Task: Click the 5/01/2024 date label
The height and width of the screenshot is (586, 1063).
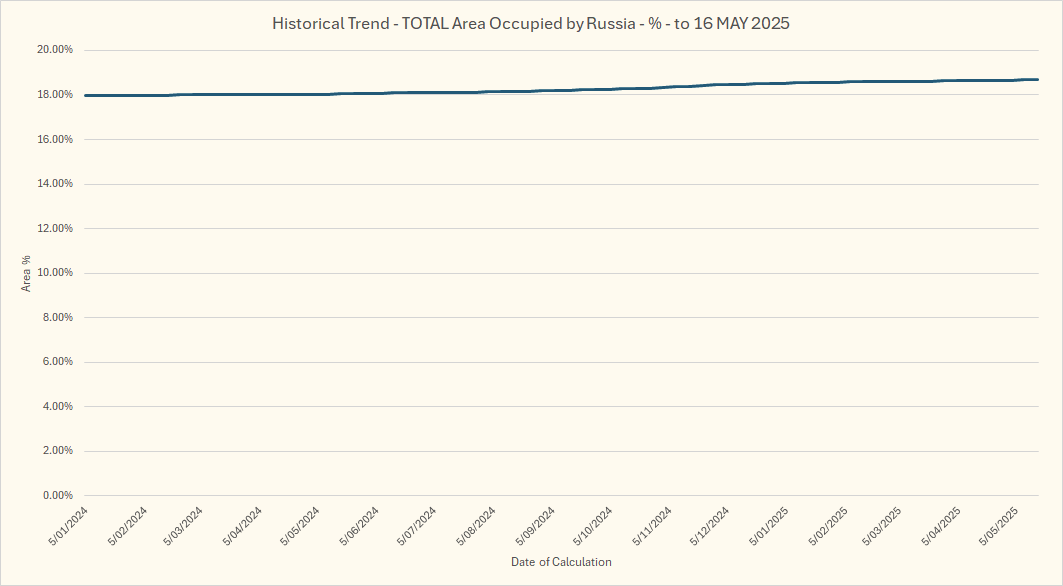Action: pos(71,526)
